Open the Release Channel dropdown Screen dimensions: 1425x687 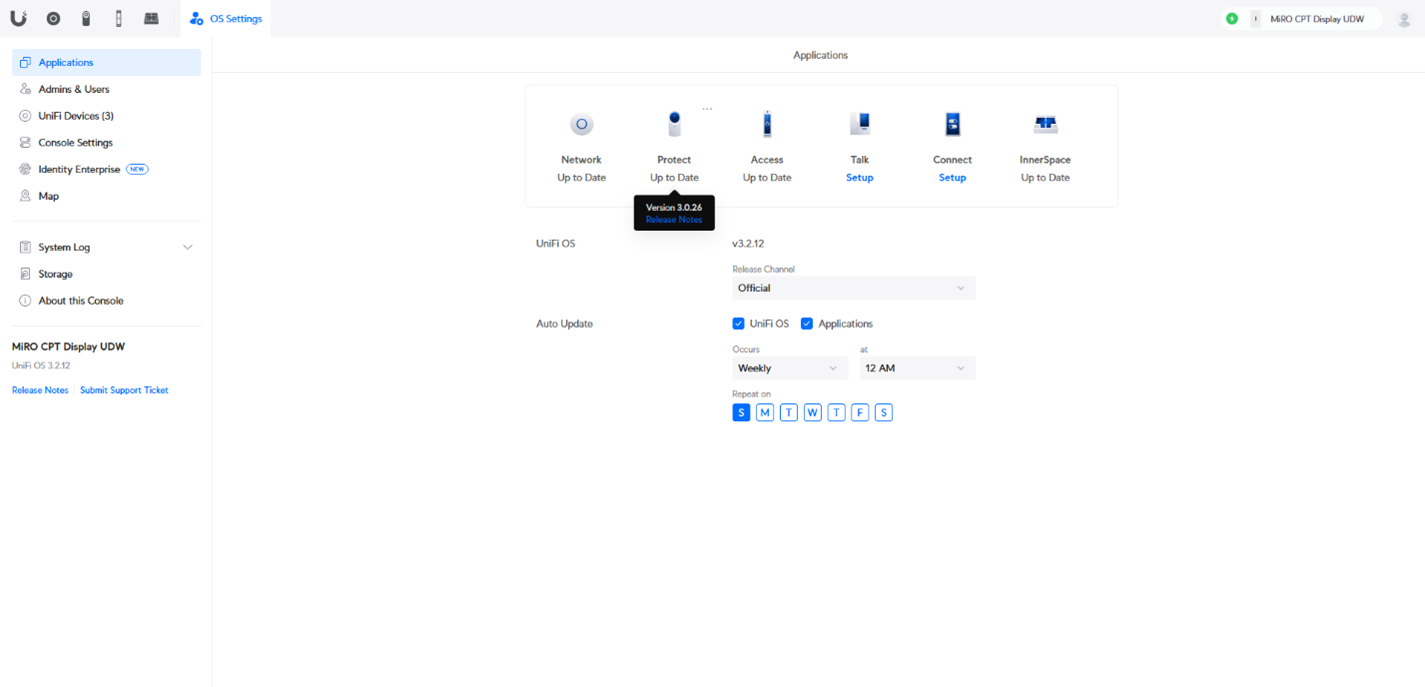[853, 288]
